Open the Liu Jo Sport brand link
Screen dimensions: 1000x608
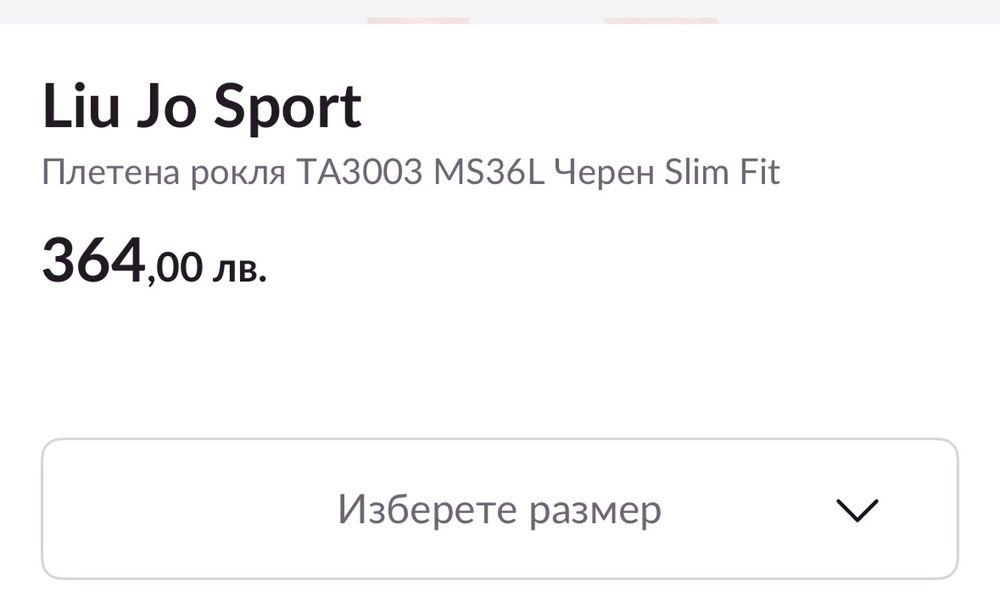(201, 107)
